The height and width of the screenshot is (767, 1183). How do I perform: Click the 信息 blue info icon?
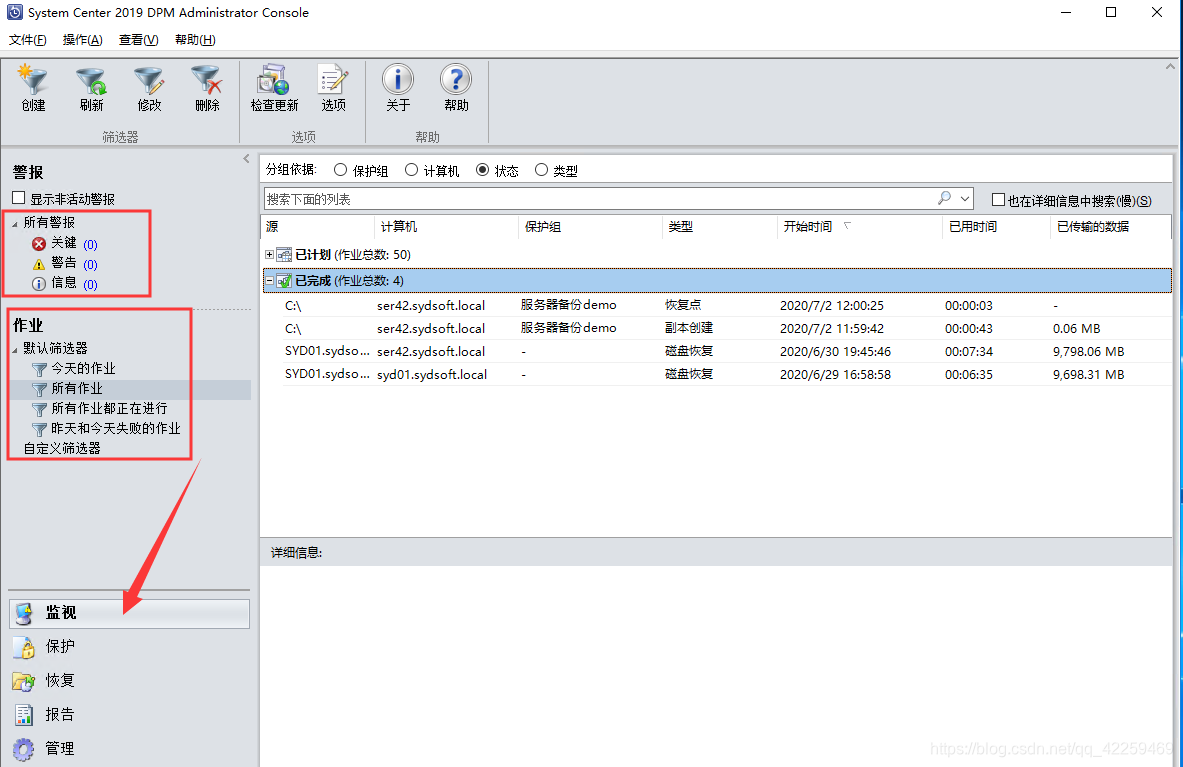pyautogui.click(x=38, y=284)
